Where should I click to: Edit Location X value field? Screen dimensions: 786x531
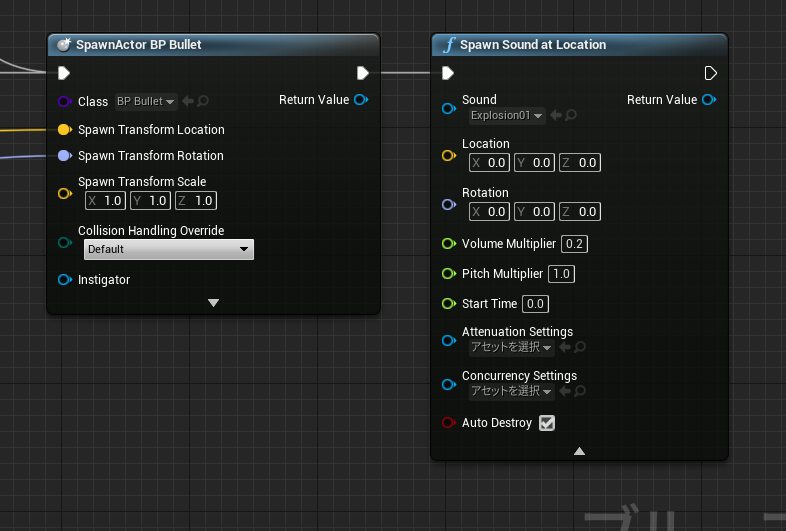[x=489, y=162]
